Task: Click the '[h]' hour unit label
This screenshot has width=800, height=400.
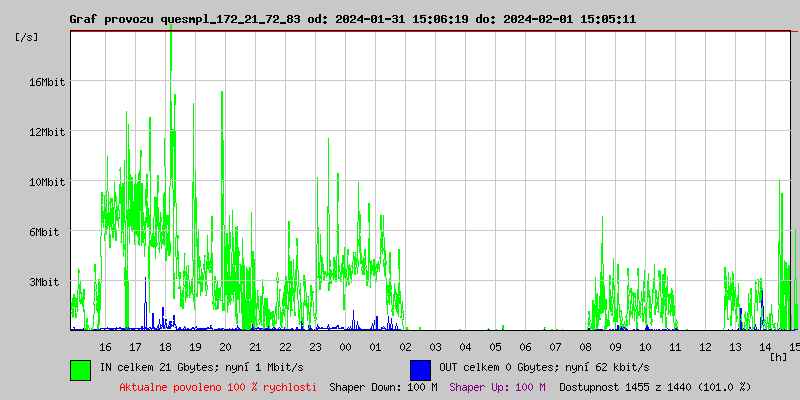Action: click(779, 357)
